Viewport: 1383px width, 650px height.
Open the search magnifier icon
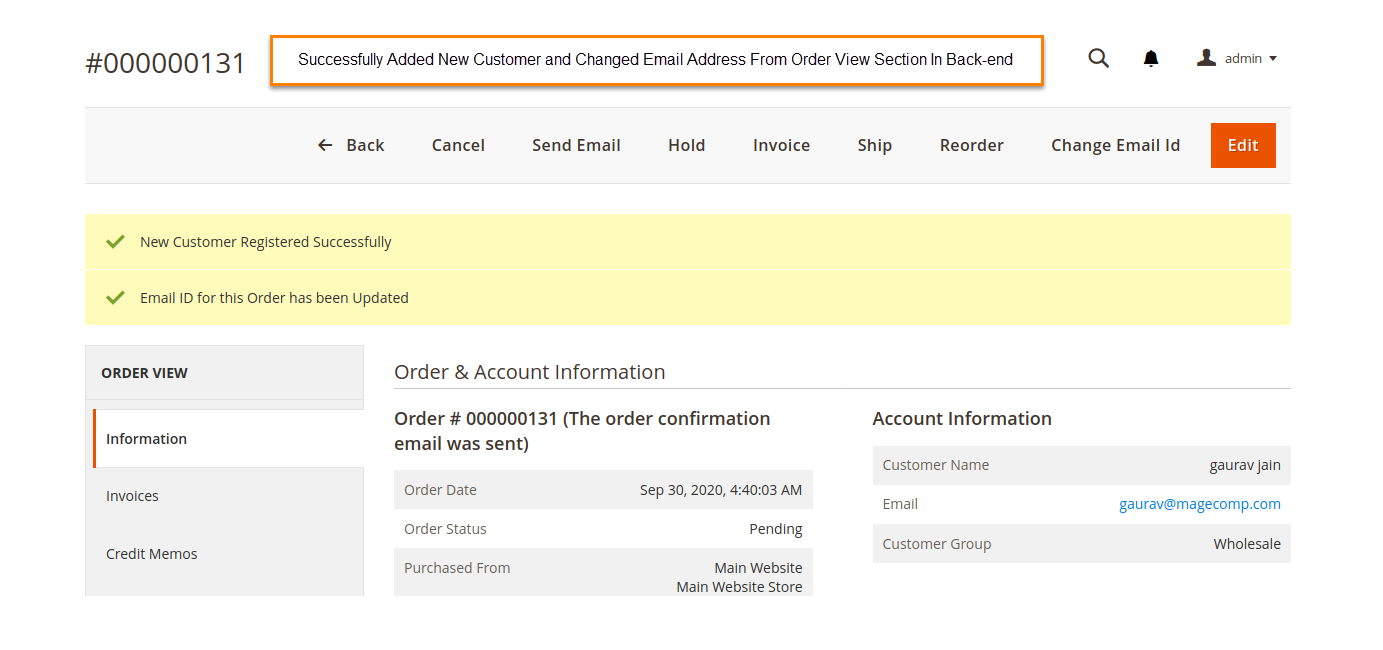click(x=1098, y=59)
